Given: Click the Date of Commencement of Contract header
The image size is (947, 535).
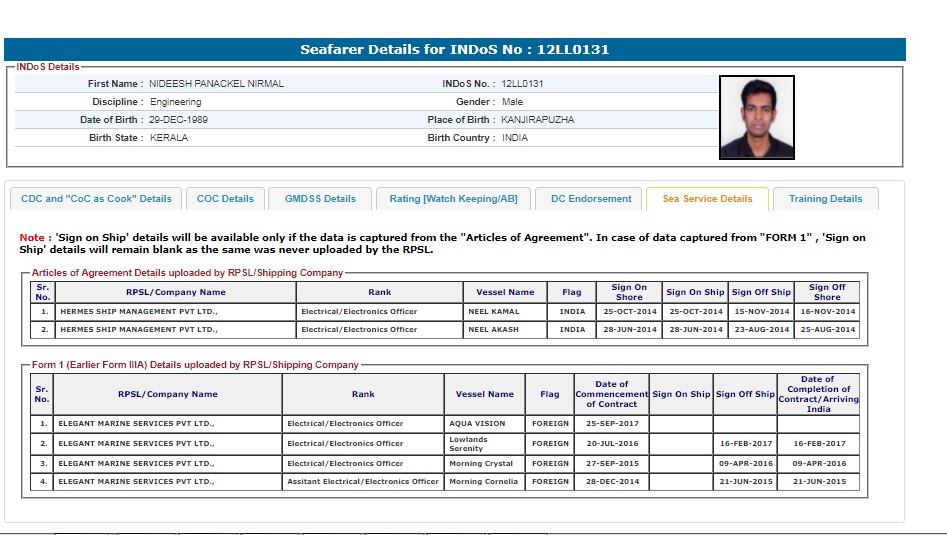Looking at the screenshot, I should point(611,394).
